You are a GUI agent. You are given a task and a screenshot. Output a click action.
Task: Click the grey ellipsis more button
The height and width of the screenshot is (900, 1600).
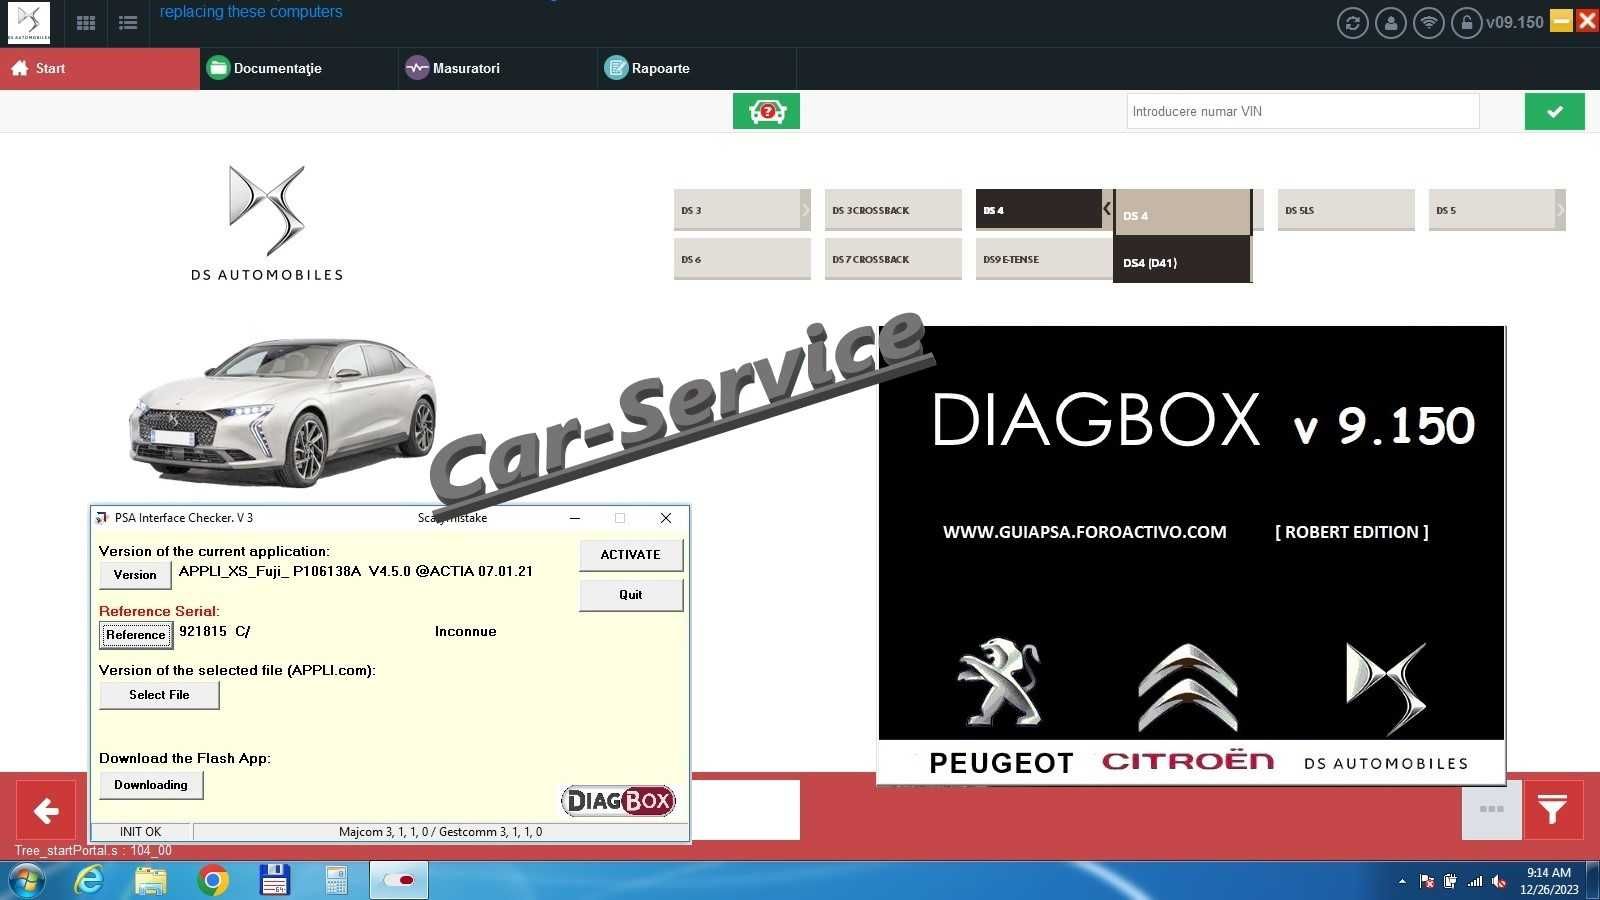[x=1491, y=810]
